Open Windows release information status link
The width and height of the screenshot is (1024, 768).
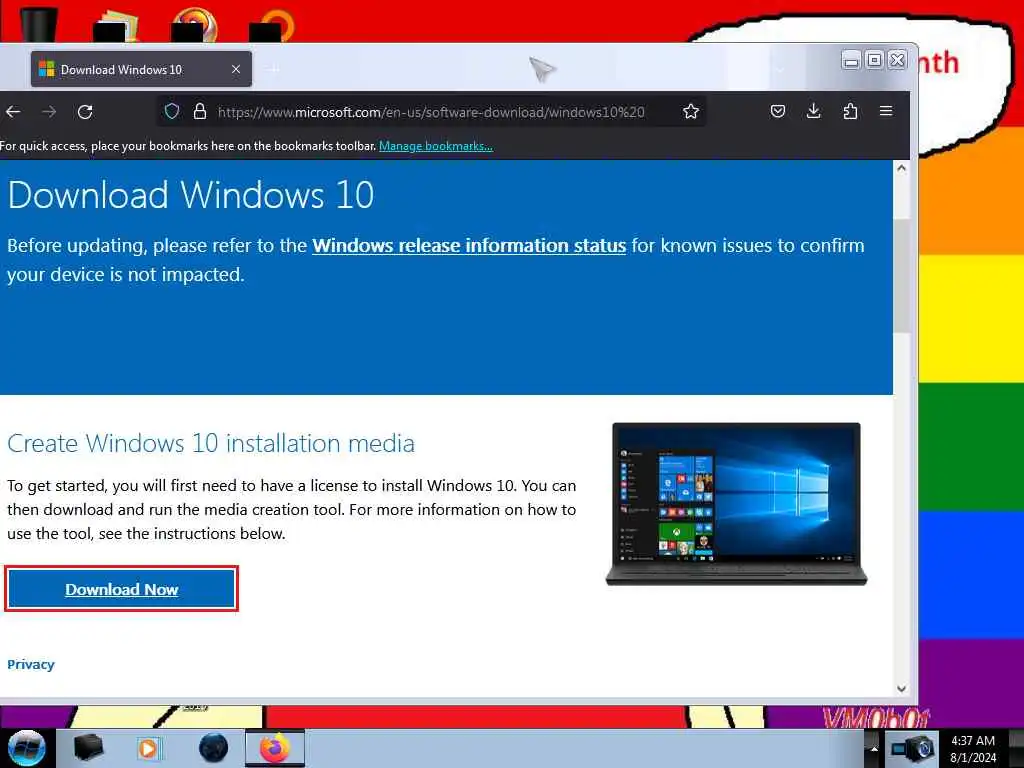tap(469, 246)
